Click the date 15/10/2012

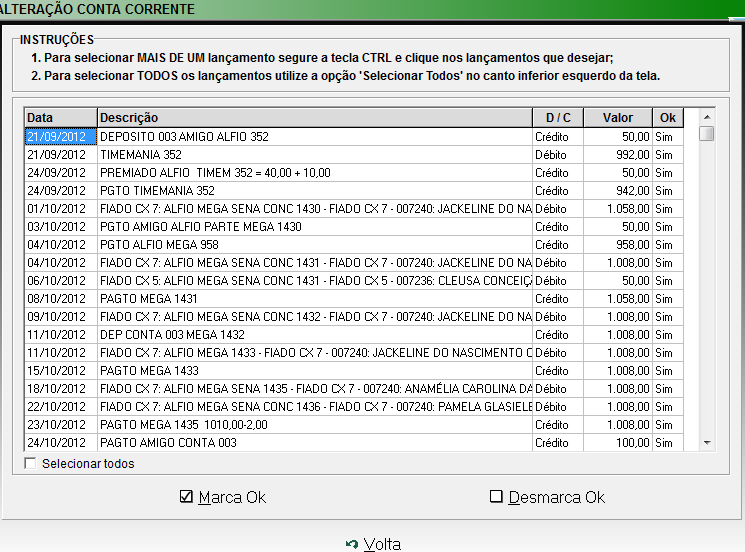pyautogui.click(x=57, y=371)
